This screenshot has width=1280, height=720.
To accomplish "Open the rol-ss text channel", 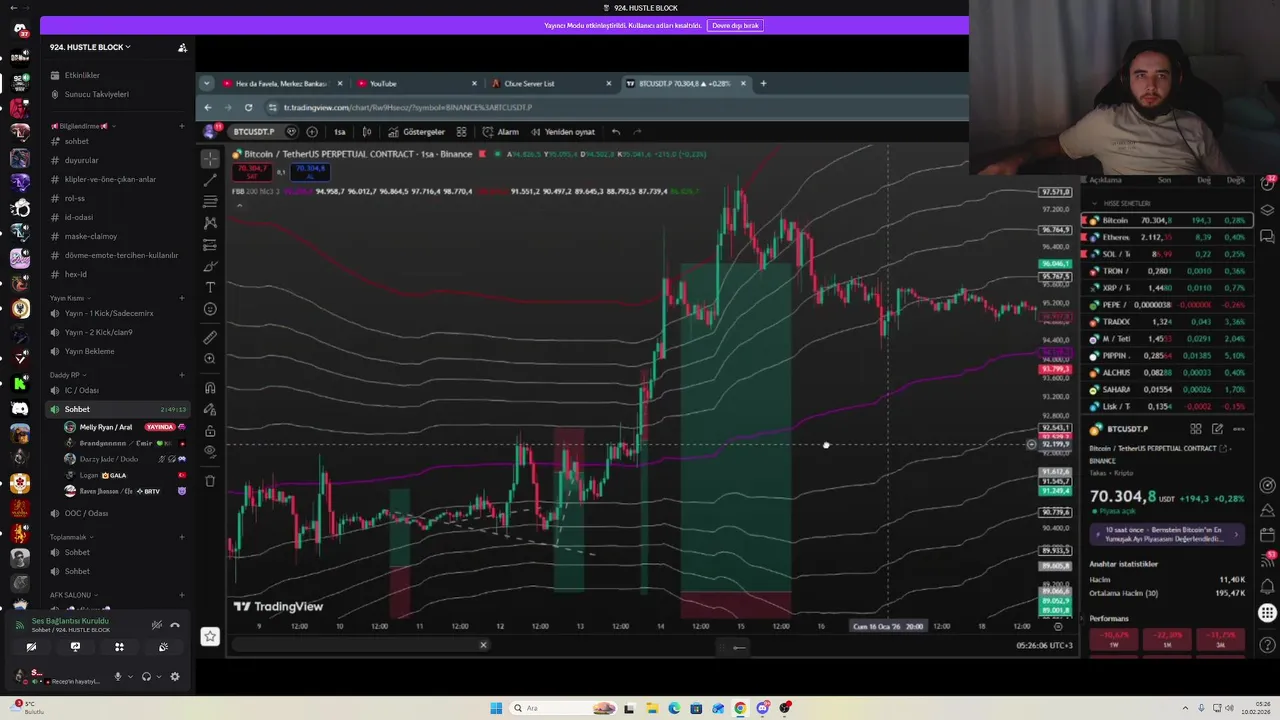I will (117, 198).
